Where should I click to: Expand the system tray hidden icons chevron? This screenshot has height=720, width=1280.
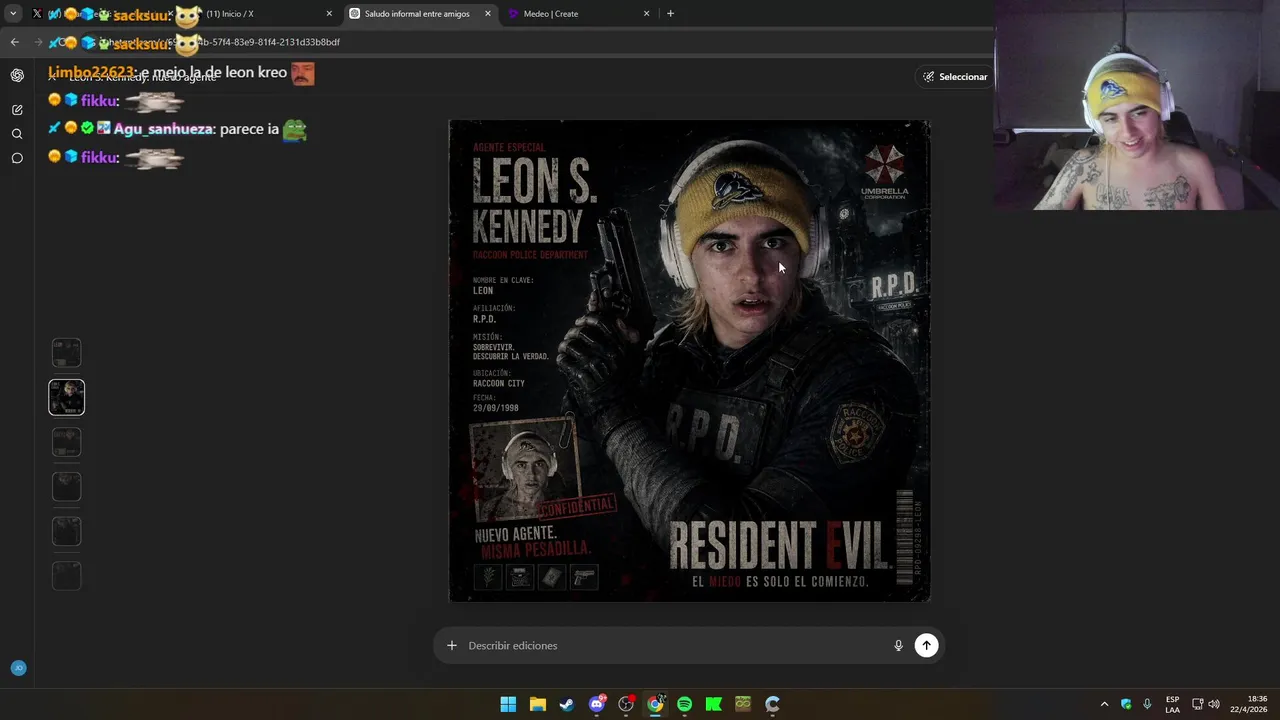(x=1104, y=704)
